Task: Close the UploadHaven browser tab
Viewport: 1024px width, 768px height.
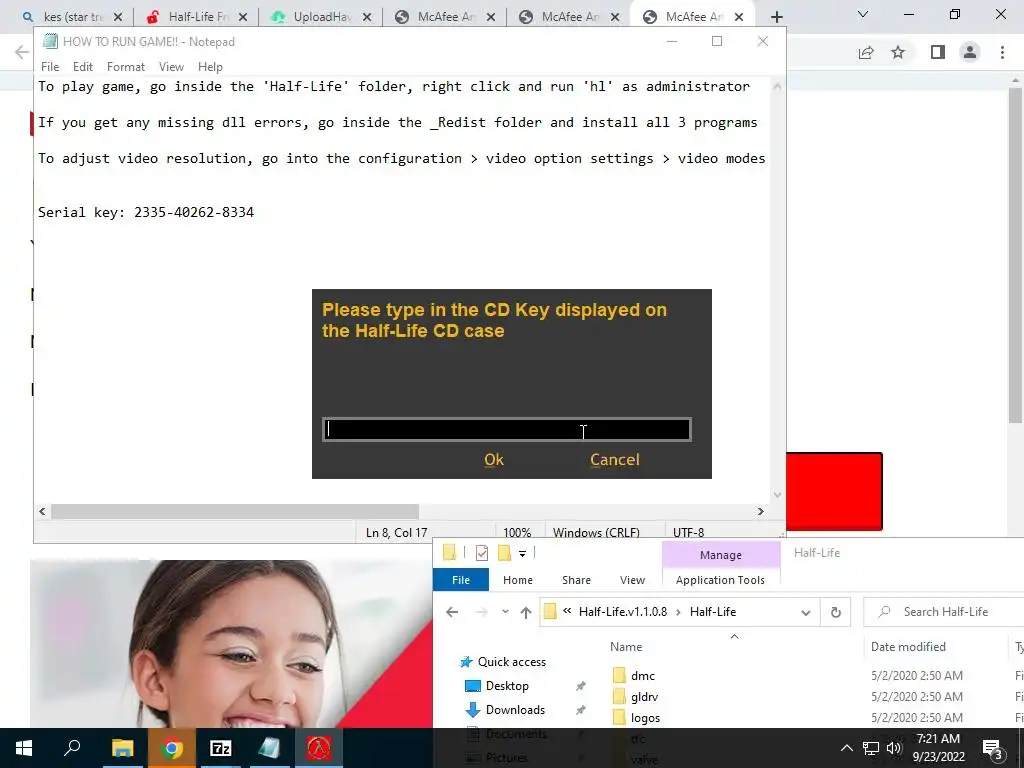Action: click(367, 18)
